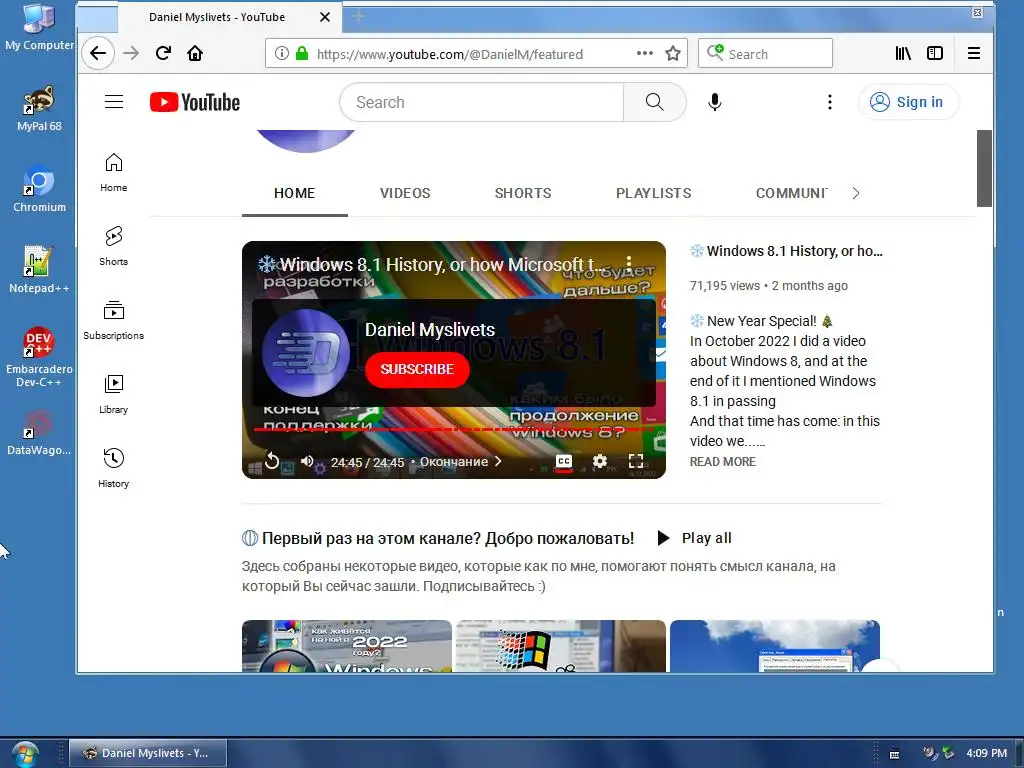Go back with the browser back arrow
The image size is (1024, 768).
tap(98, 54)
